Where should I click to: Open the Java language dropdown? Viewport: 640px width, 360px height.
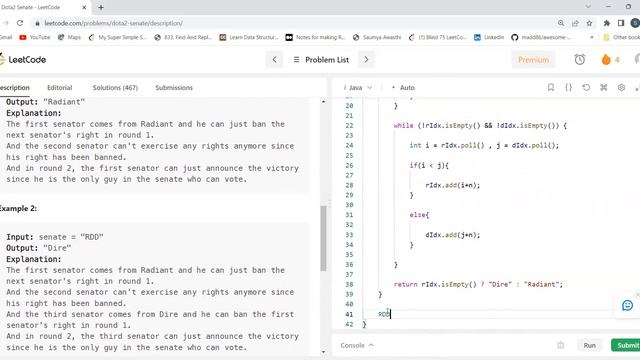click(358, 88)
